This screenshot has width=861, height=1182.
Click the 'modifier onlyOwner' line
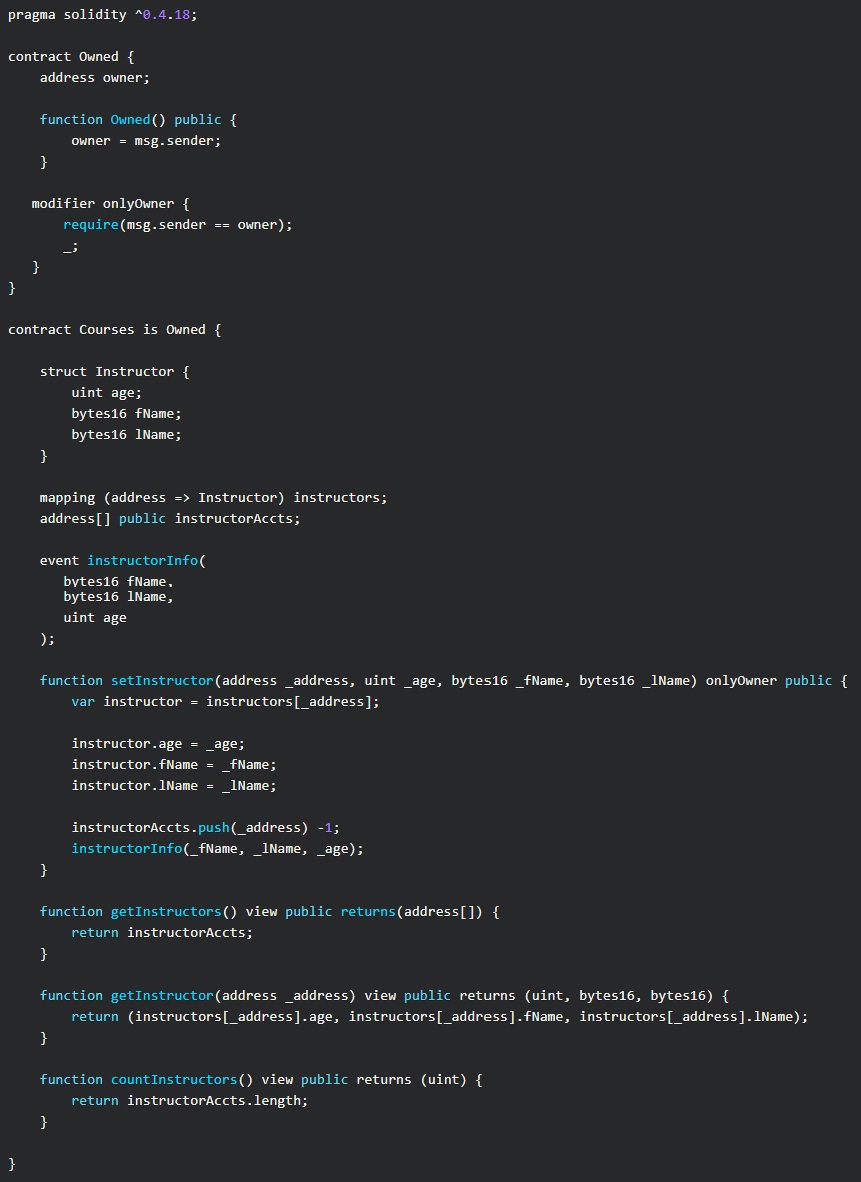point(103,204)
